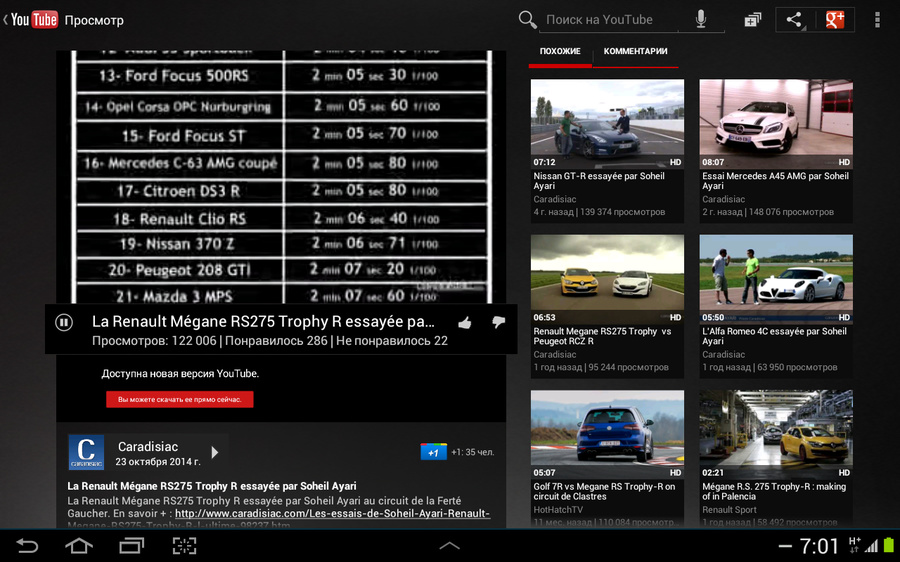Tap the 7:01 clock in status bar
The height and width of the screenshot is (562, 900).
point(819,545)
